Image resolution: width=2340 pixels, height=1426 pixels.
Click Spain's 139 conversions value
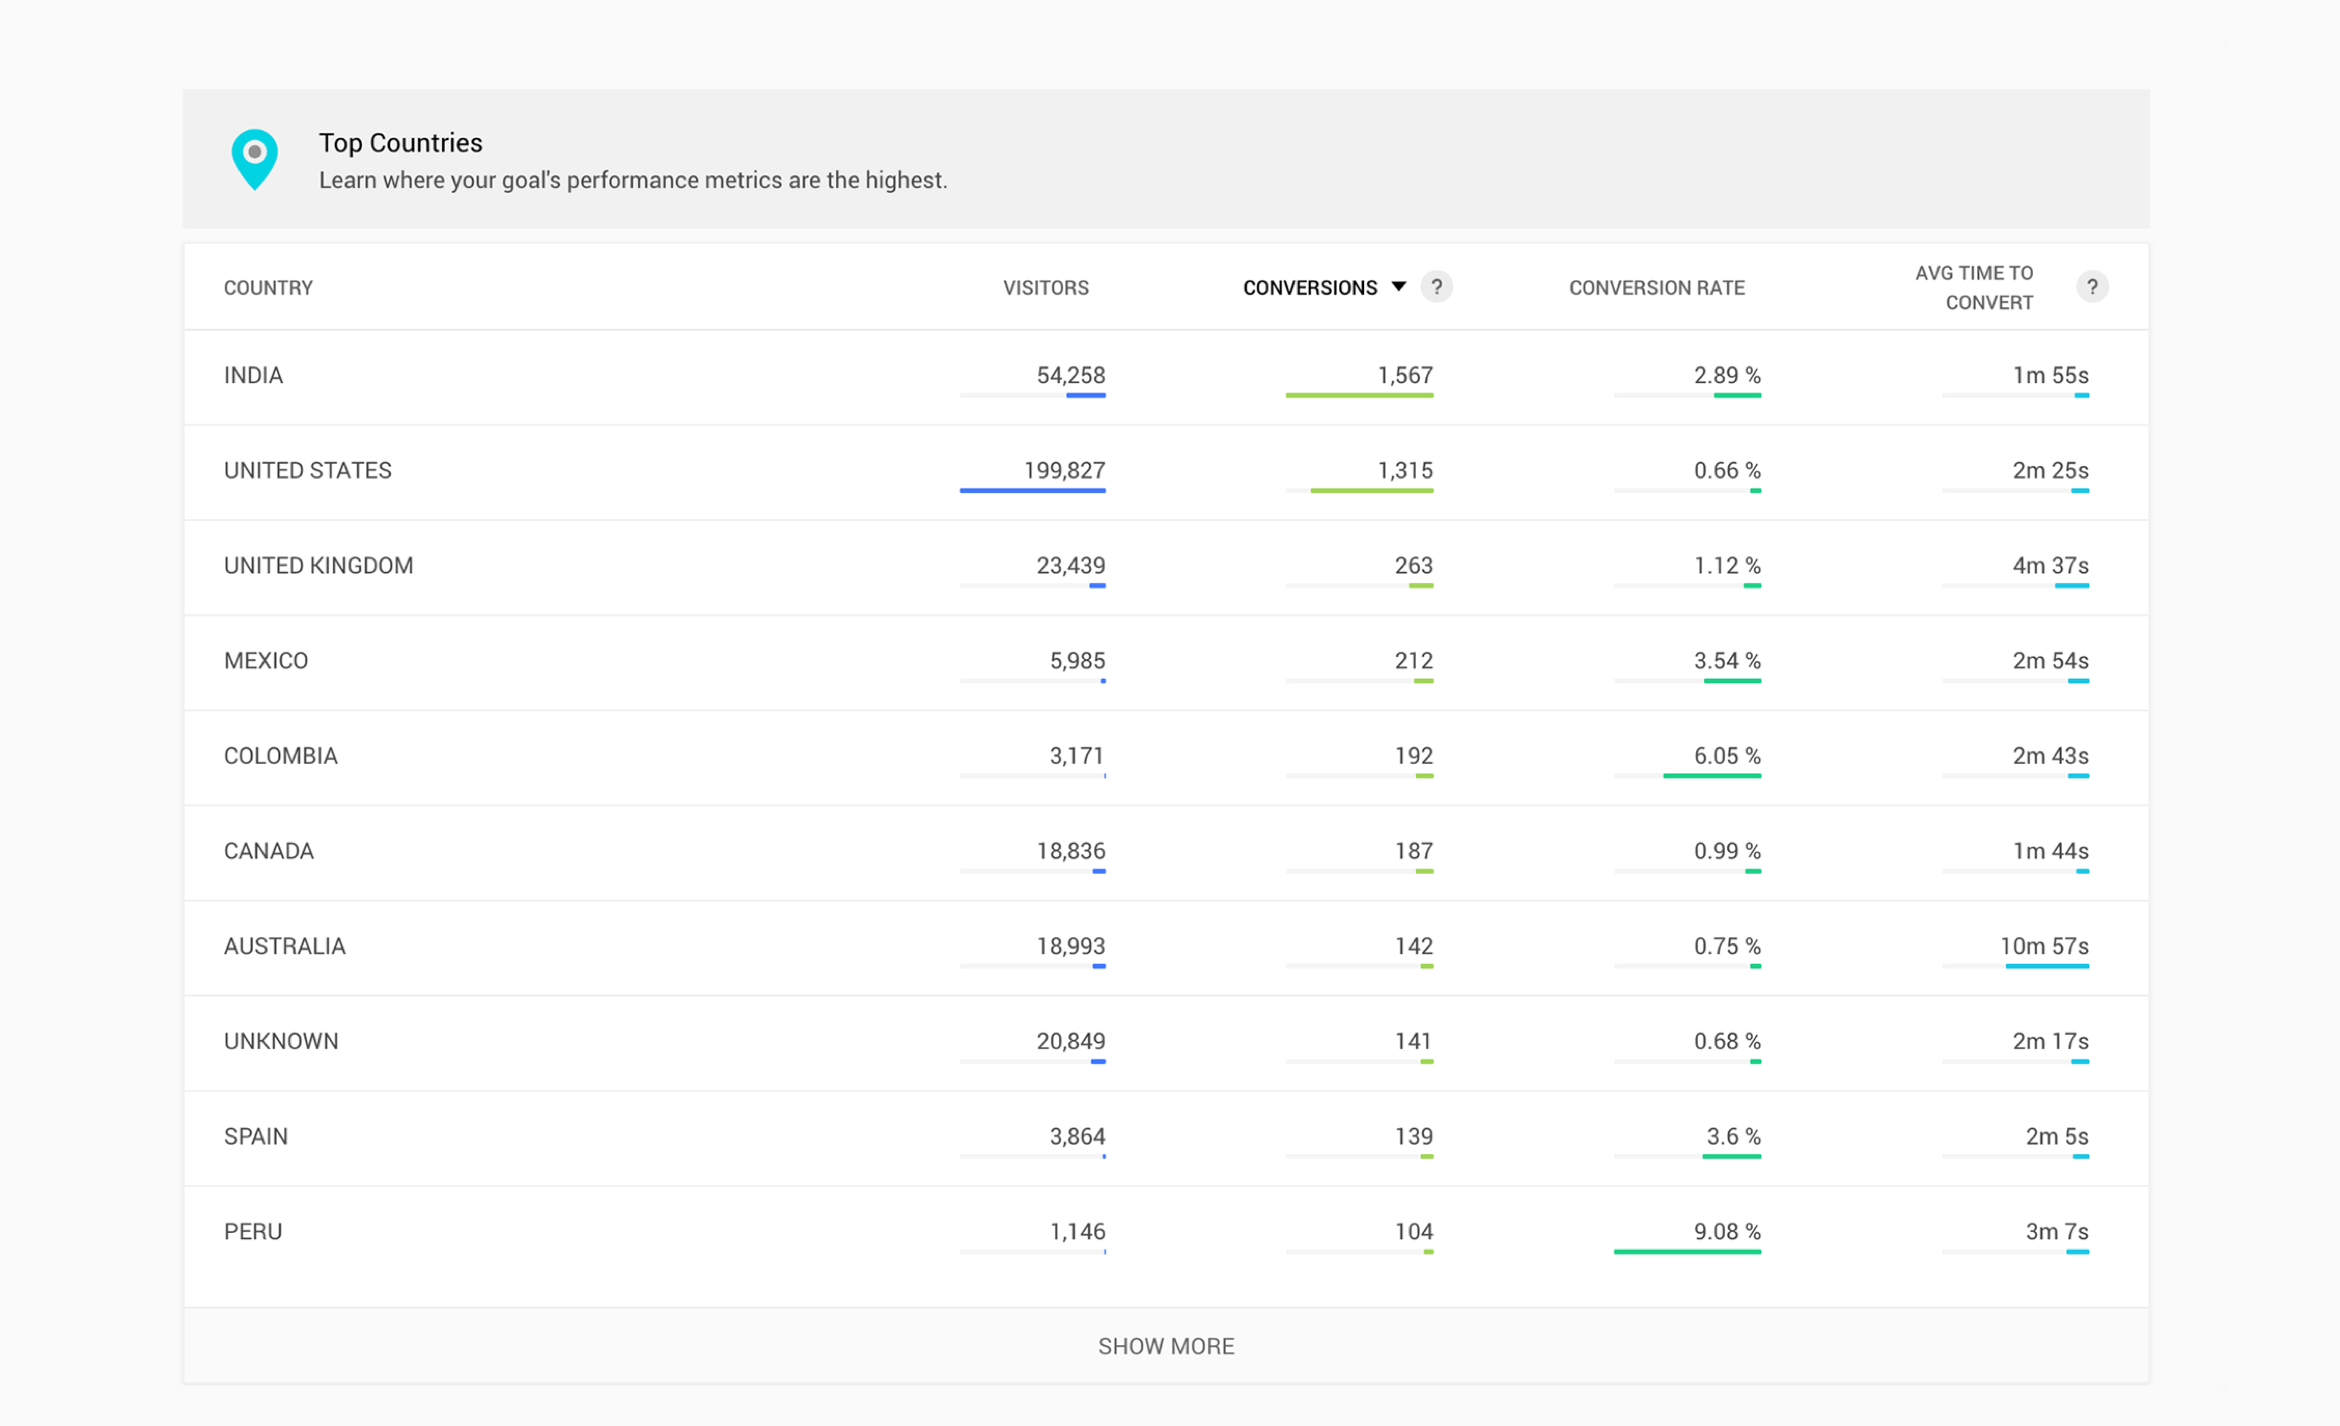point(1413,1136)
